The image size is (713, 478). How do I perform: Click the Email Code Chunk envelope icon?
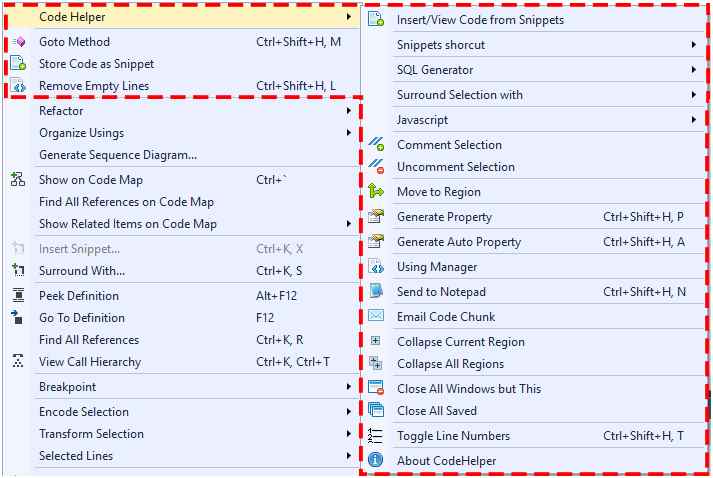tap(376, 316)
